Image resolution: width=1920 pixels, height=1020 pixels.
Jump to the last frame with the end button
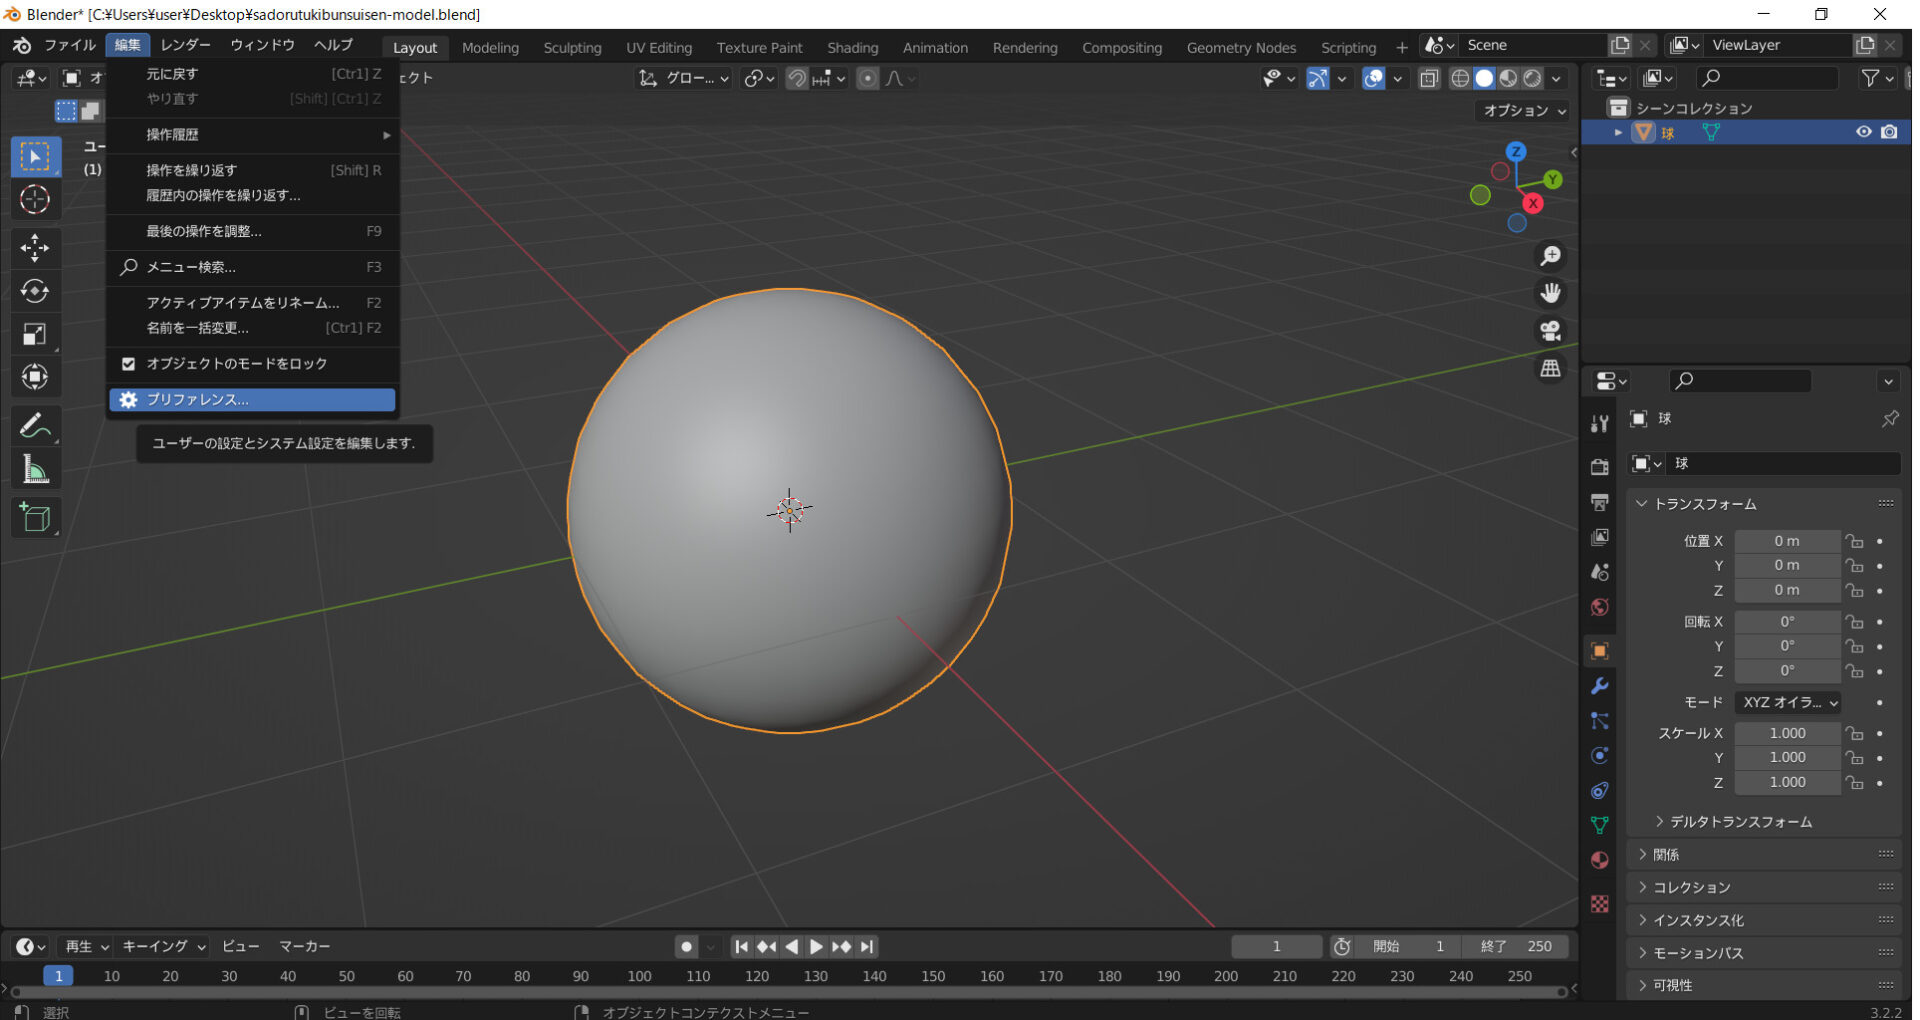coord(868,946)
